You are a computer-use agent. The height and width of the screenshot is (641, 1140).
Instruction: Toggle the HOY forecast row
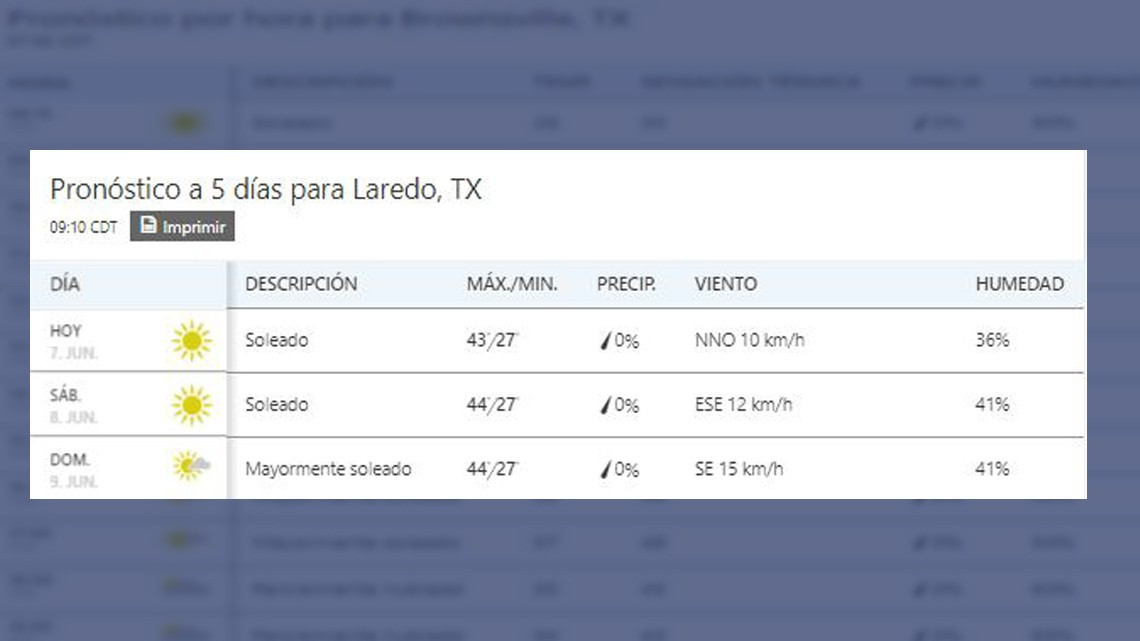(560, 340)
